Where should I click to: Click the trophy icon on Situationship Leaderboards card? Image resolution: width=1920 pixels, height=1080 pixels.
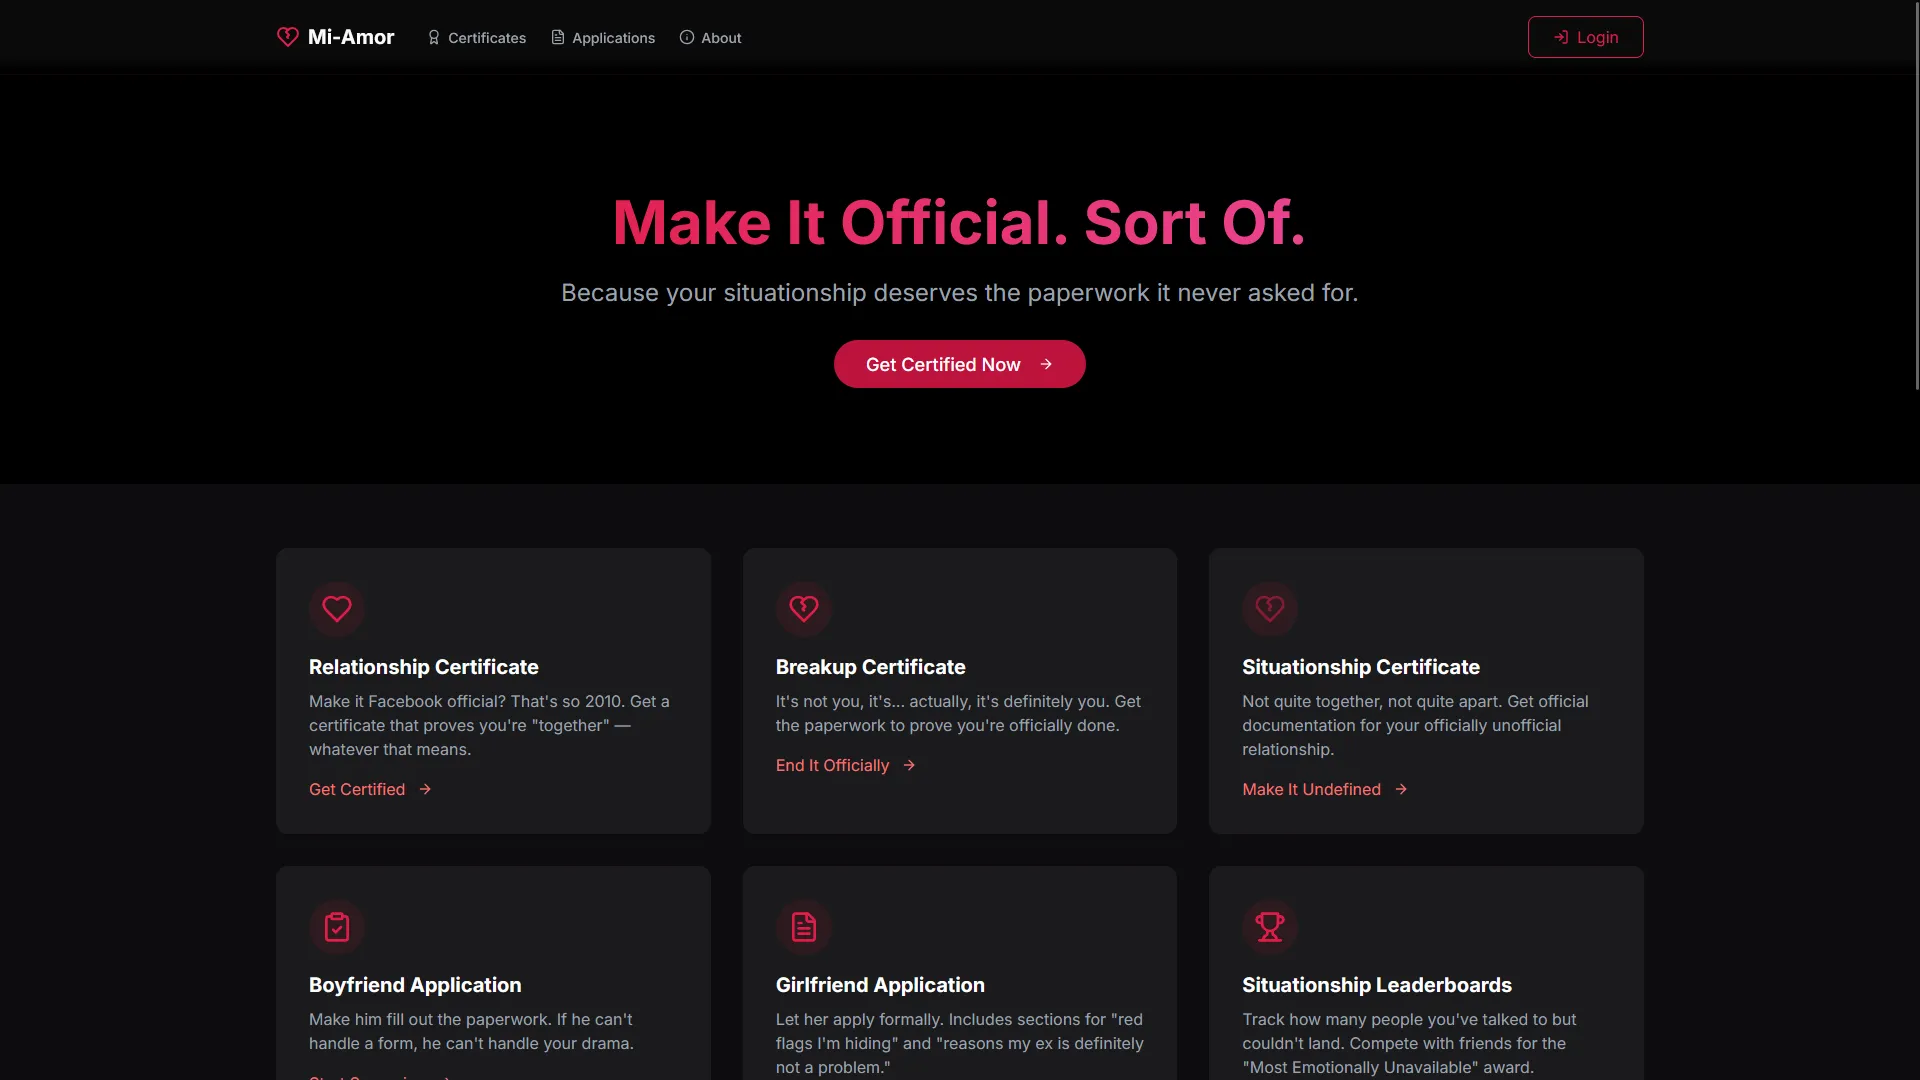tap(1270, 927)
